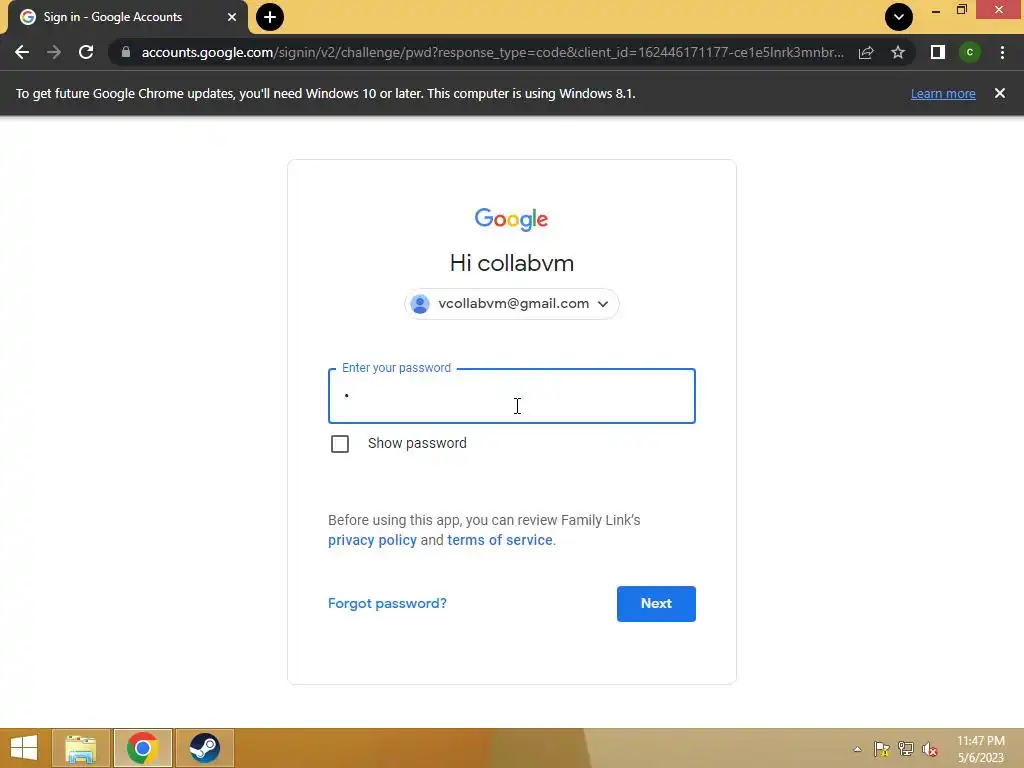Bookmark this tab with the star
Viewport: 1024px width, 768px height.
(898, 52)
